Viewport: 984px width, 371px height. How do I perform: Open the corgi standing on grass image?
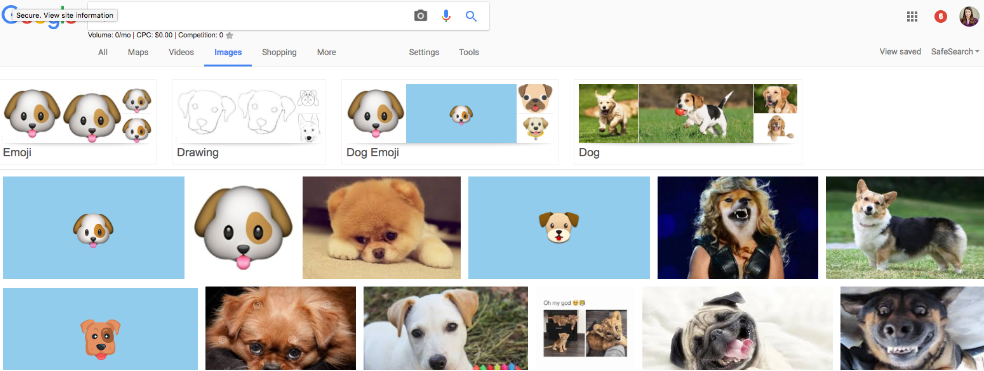pyautogui.click(x=905, y=227)
